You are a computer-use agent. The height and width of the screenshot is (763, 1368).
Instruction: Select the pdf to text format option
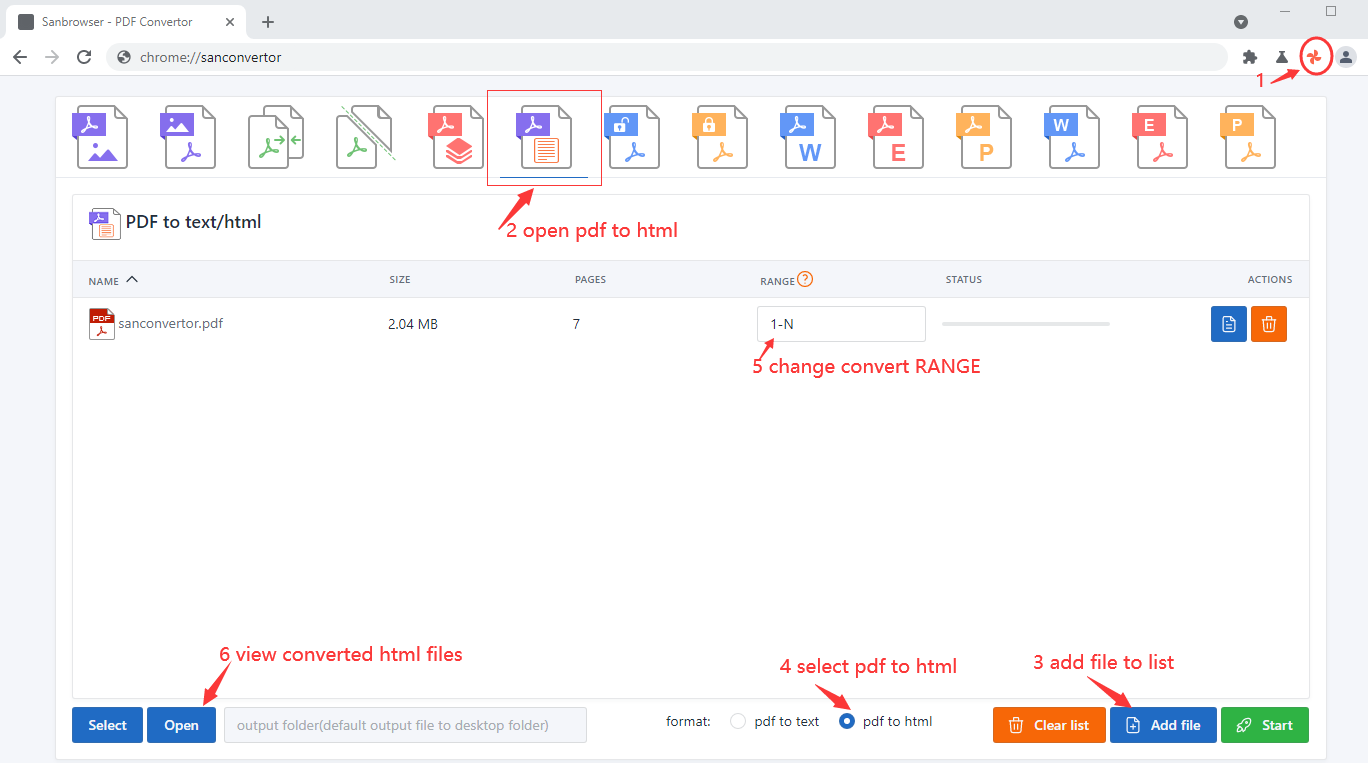(737, 720)
